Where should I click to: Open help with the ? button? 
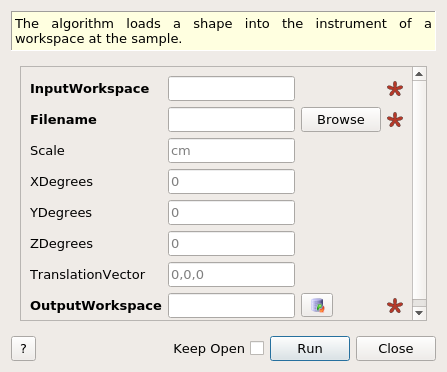(x=23, y=348)
